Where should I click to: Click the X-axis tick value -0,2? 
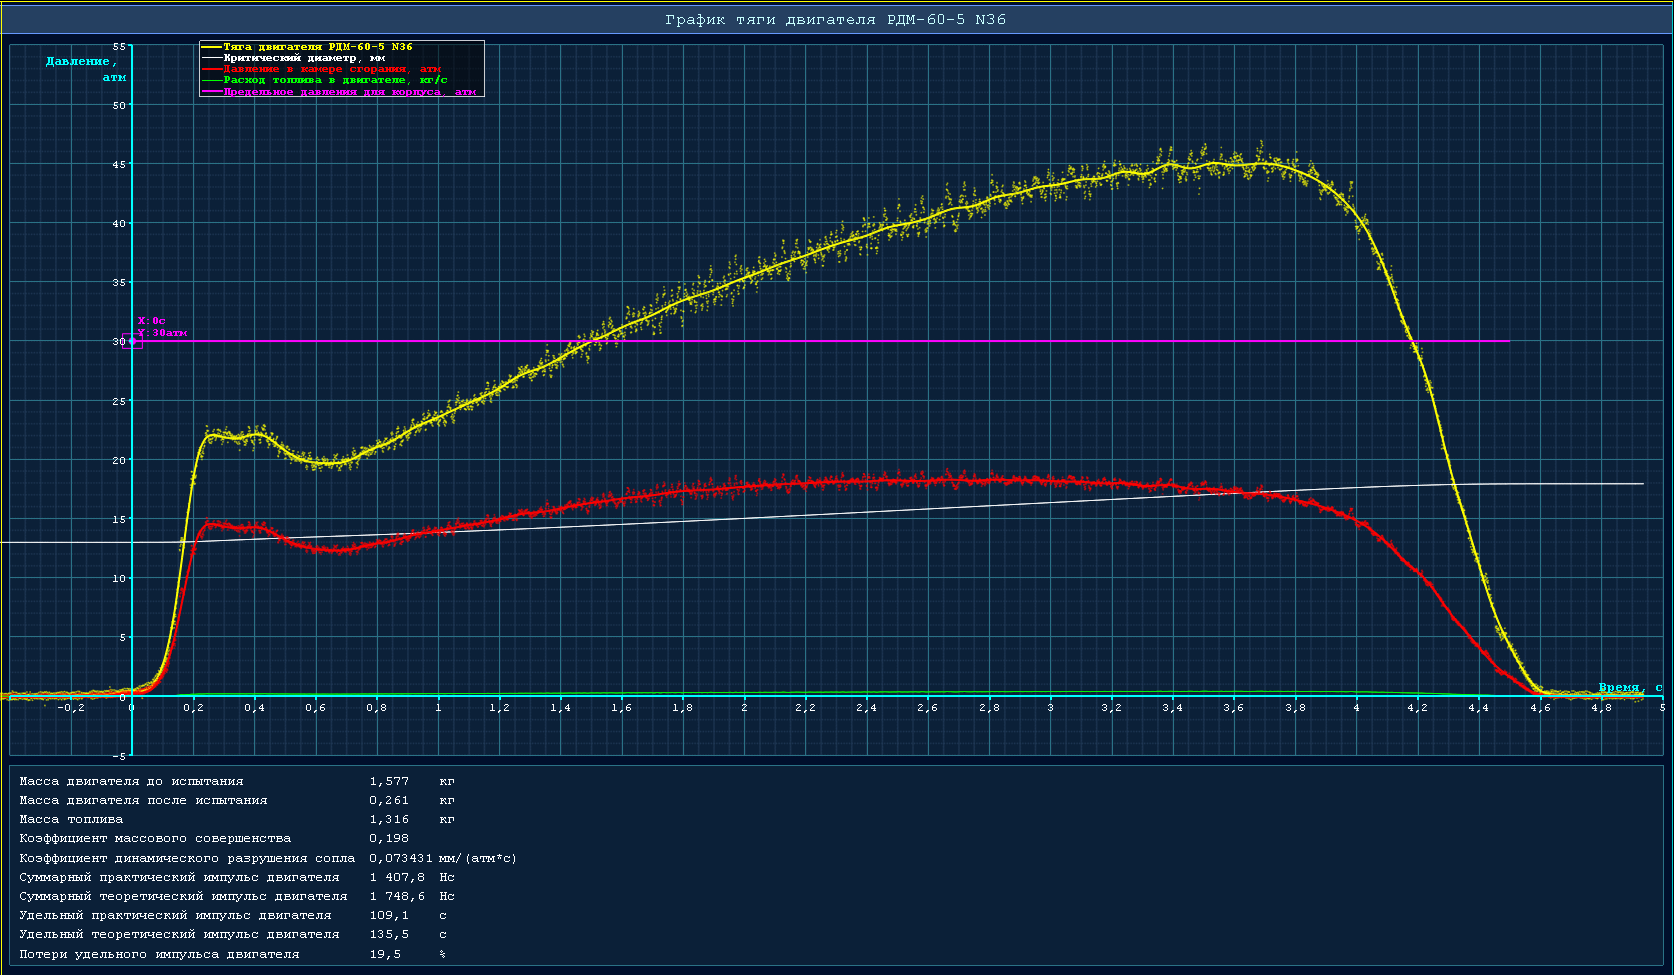[71, 708]
